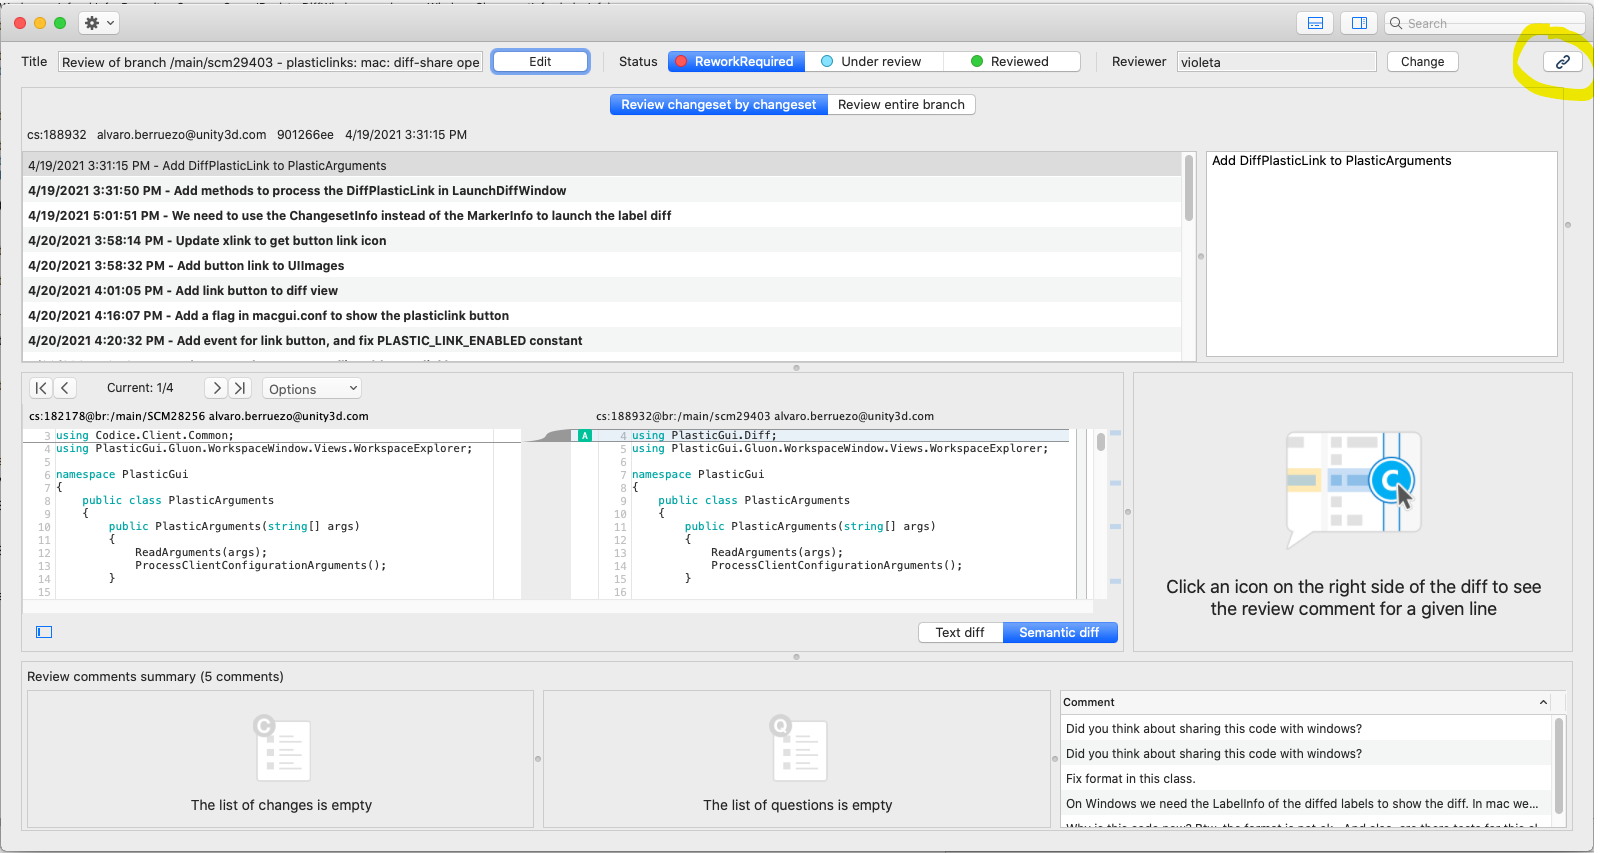Go to next difference arrow
1600x853 pixels.
click(x=216, y=388)
